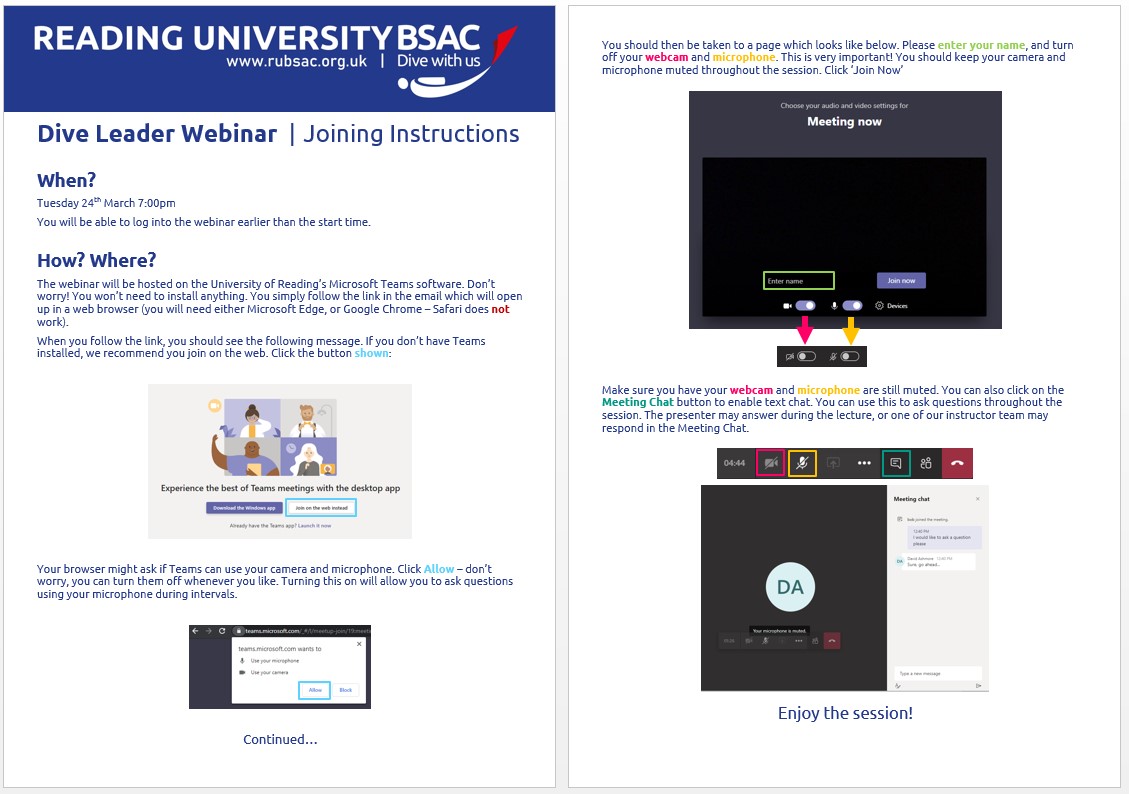Click 'teams.microsoft.com wants to' popup text

point(280,649)
